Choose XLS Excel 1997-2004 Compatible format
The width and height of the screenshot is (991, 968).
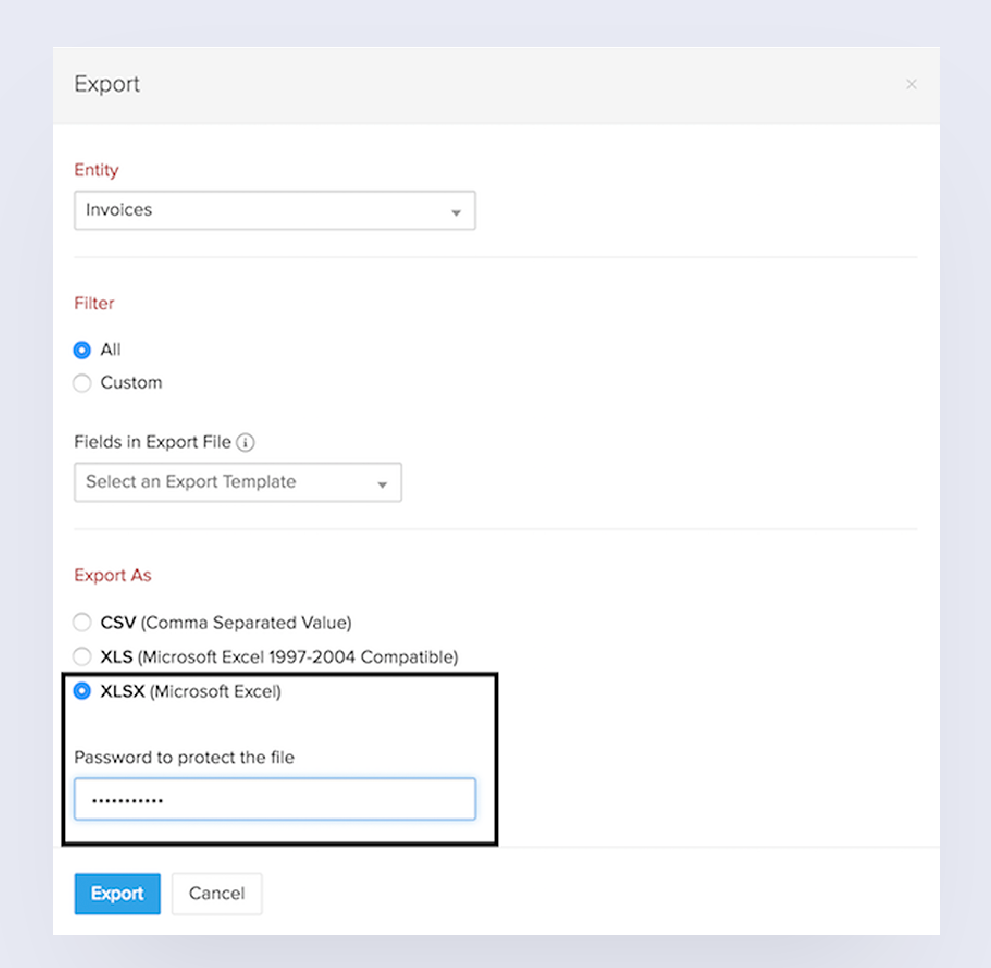[x=82, y=657]
